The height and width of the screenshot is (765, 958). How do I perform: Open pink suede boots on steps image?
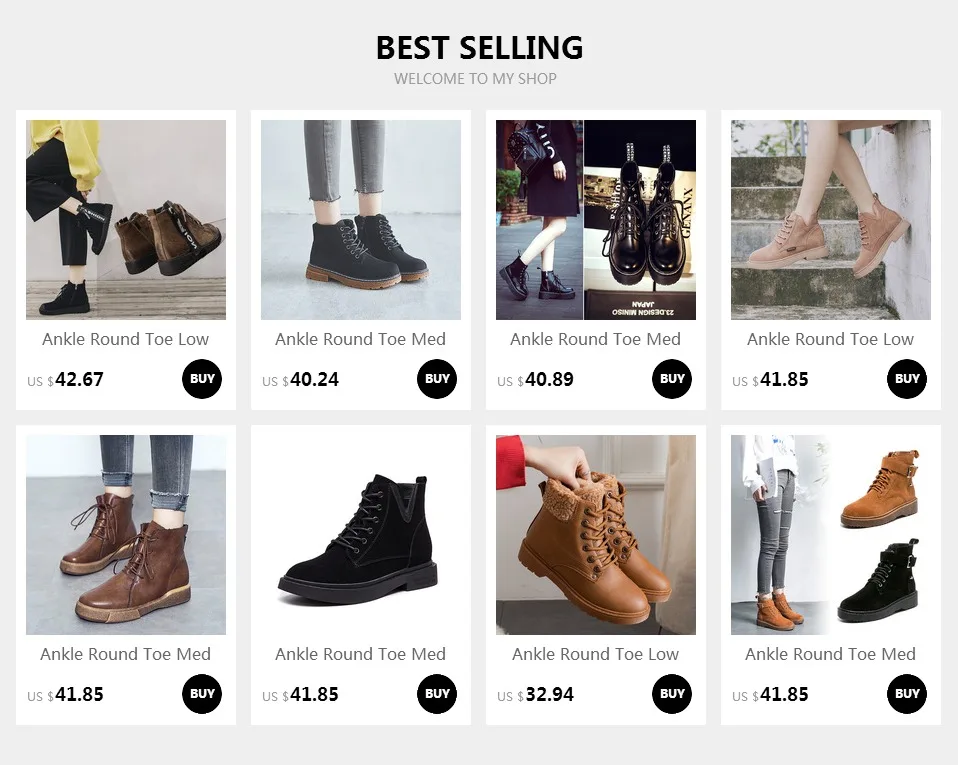click(x=831, y=220)
